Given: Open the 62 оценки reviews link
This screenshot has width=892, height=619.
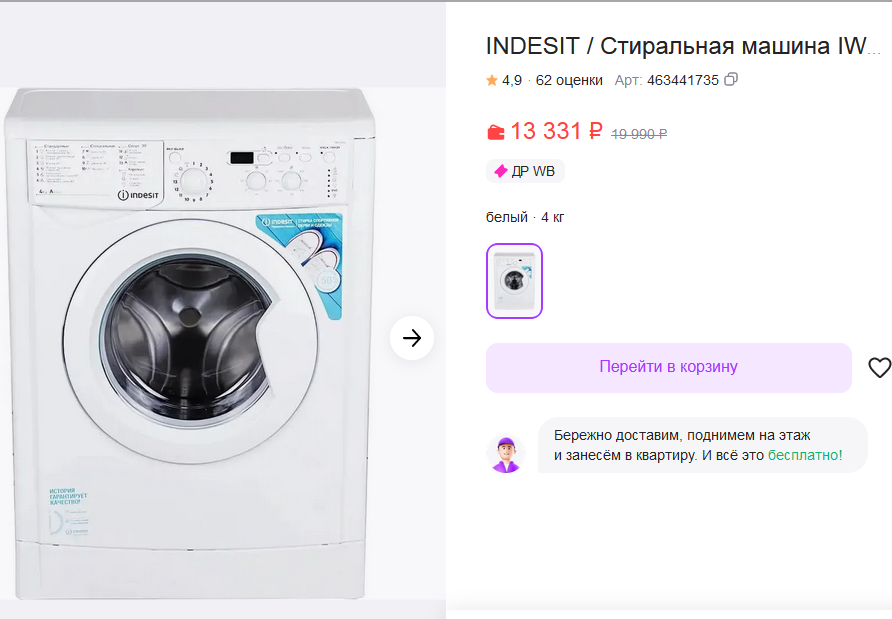Looking at the screenshot, I should [x=569, y=80].
